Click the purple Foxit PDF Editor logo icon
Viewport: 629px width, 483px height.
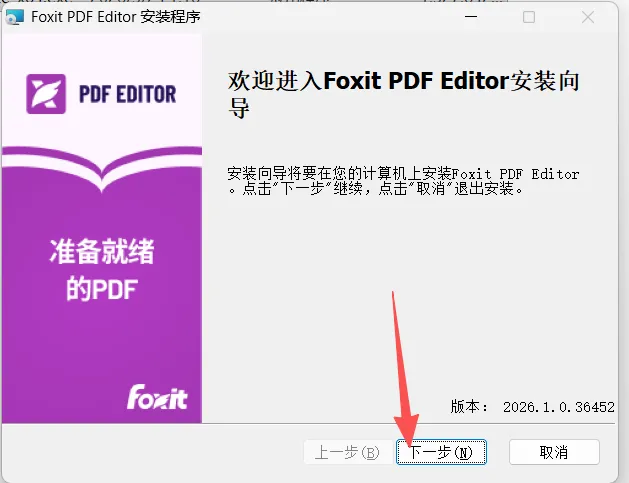click(x=46, y=94)
